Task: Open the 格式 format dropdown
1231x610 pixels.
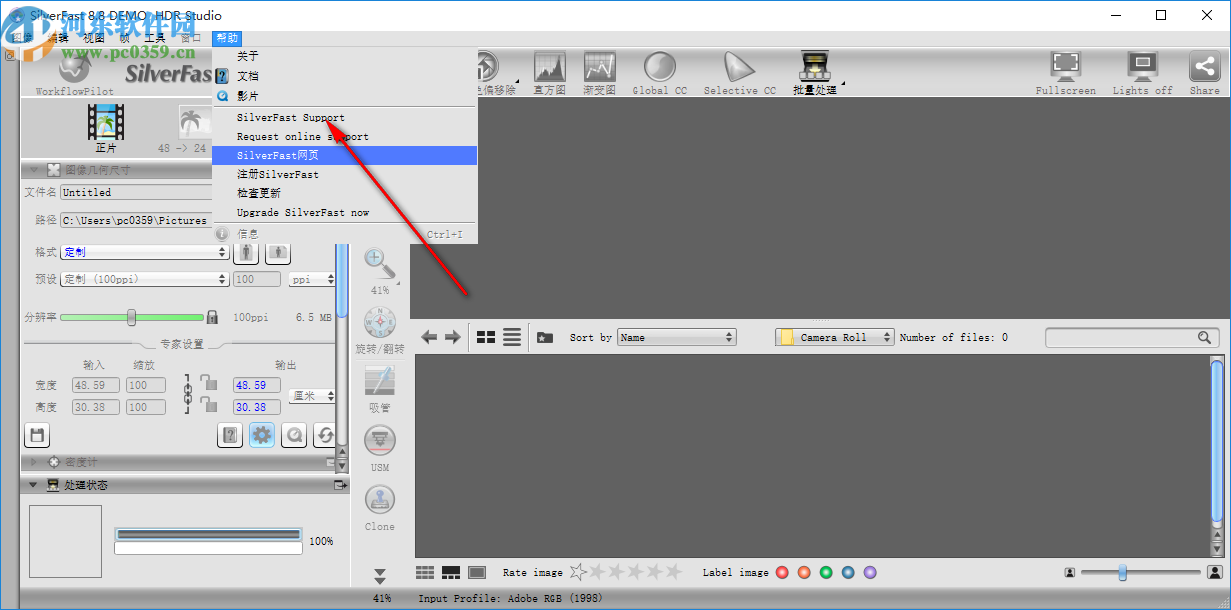Action: pos(145,252)
